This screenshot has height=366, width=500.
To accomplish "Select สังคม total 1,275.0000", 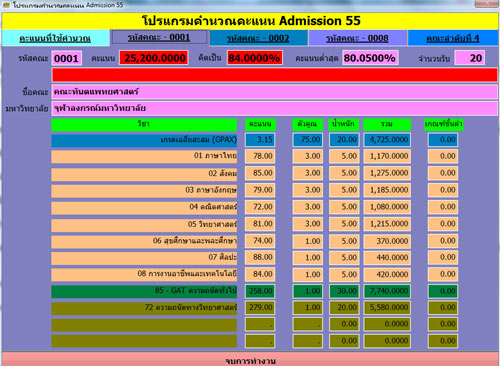I will [x=387, y=173].
